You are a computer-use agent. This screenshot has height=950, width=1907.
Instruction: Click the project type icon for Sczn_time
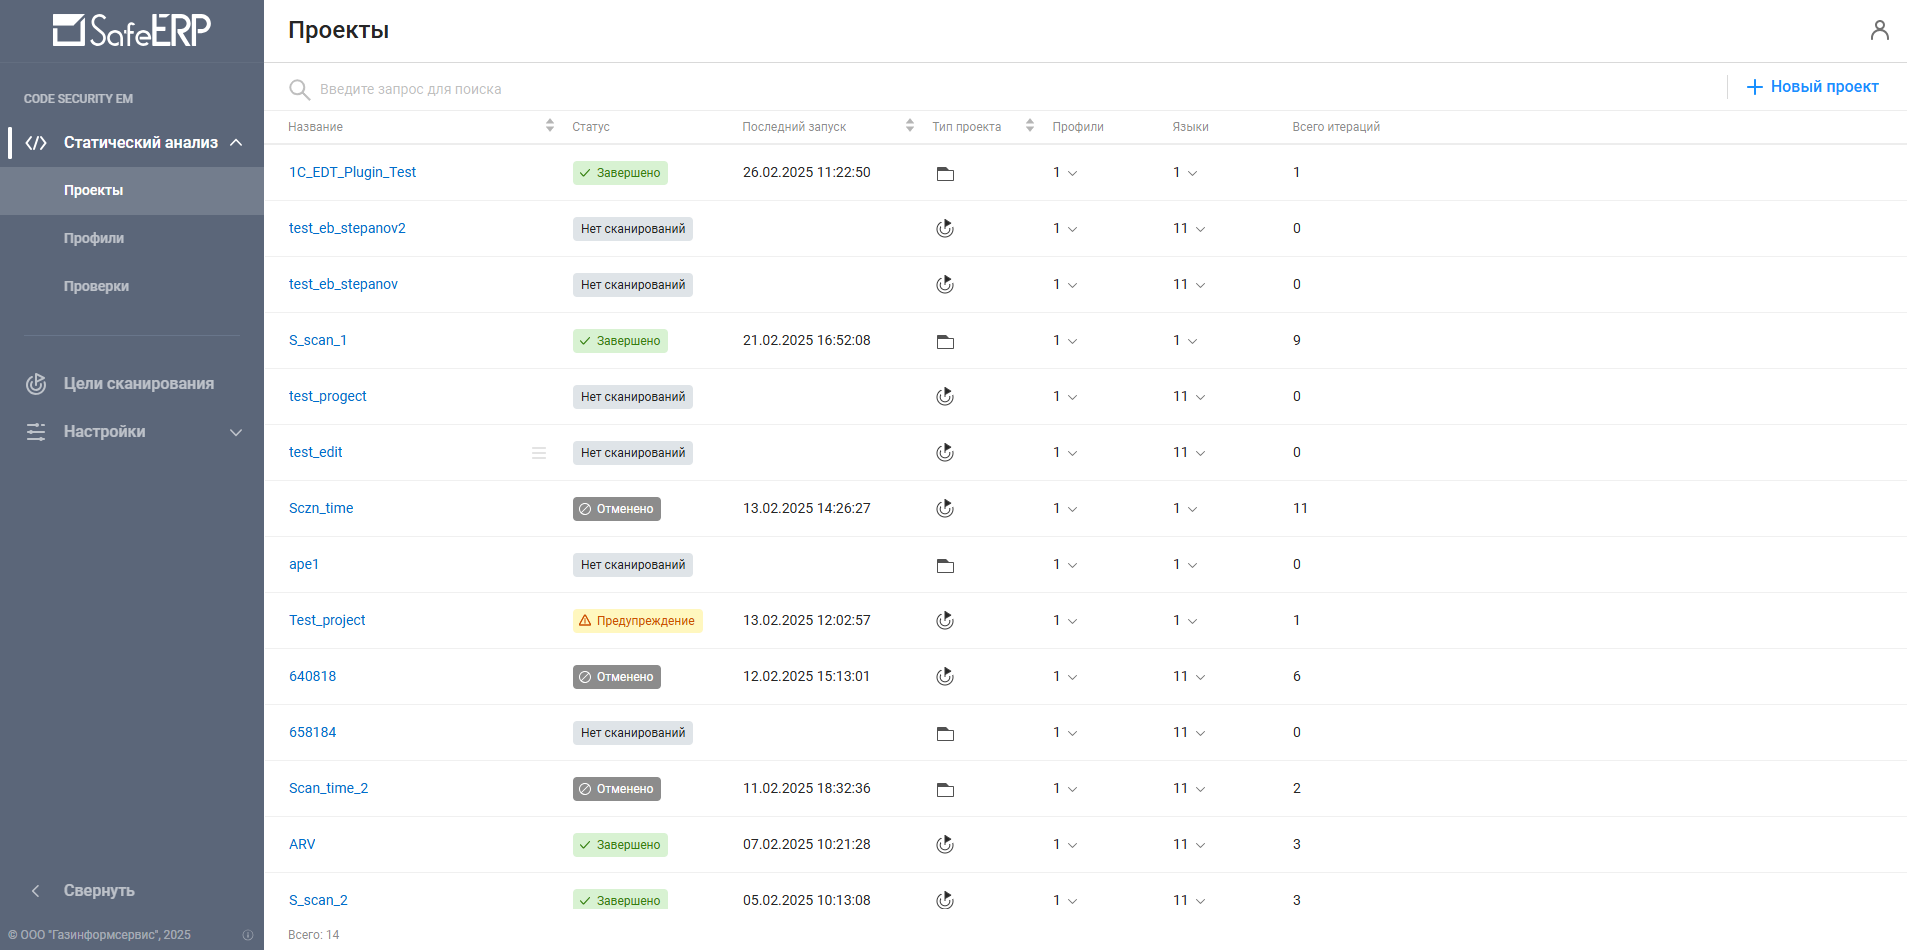tap(945, 509)
